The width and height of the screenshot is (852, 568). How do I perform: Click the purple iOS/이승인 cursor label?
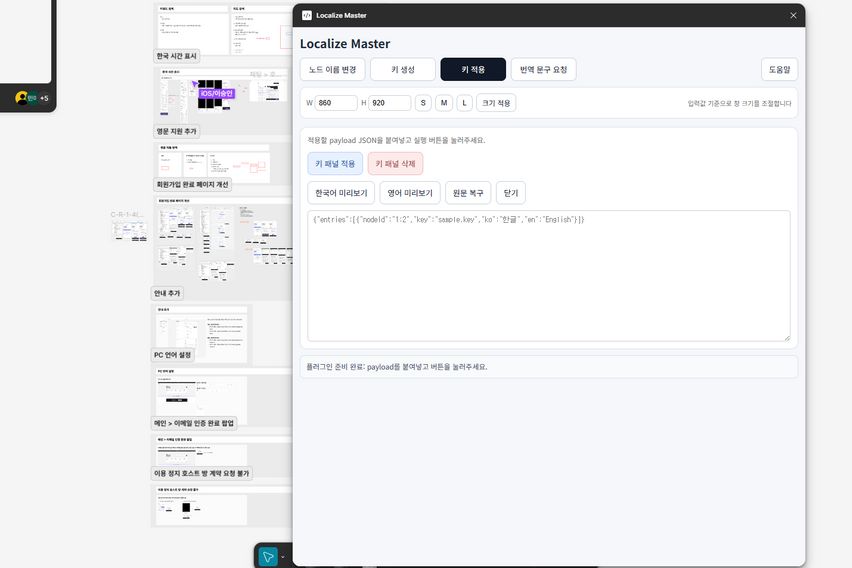[217, 93]
